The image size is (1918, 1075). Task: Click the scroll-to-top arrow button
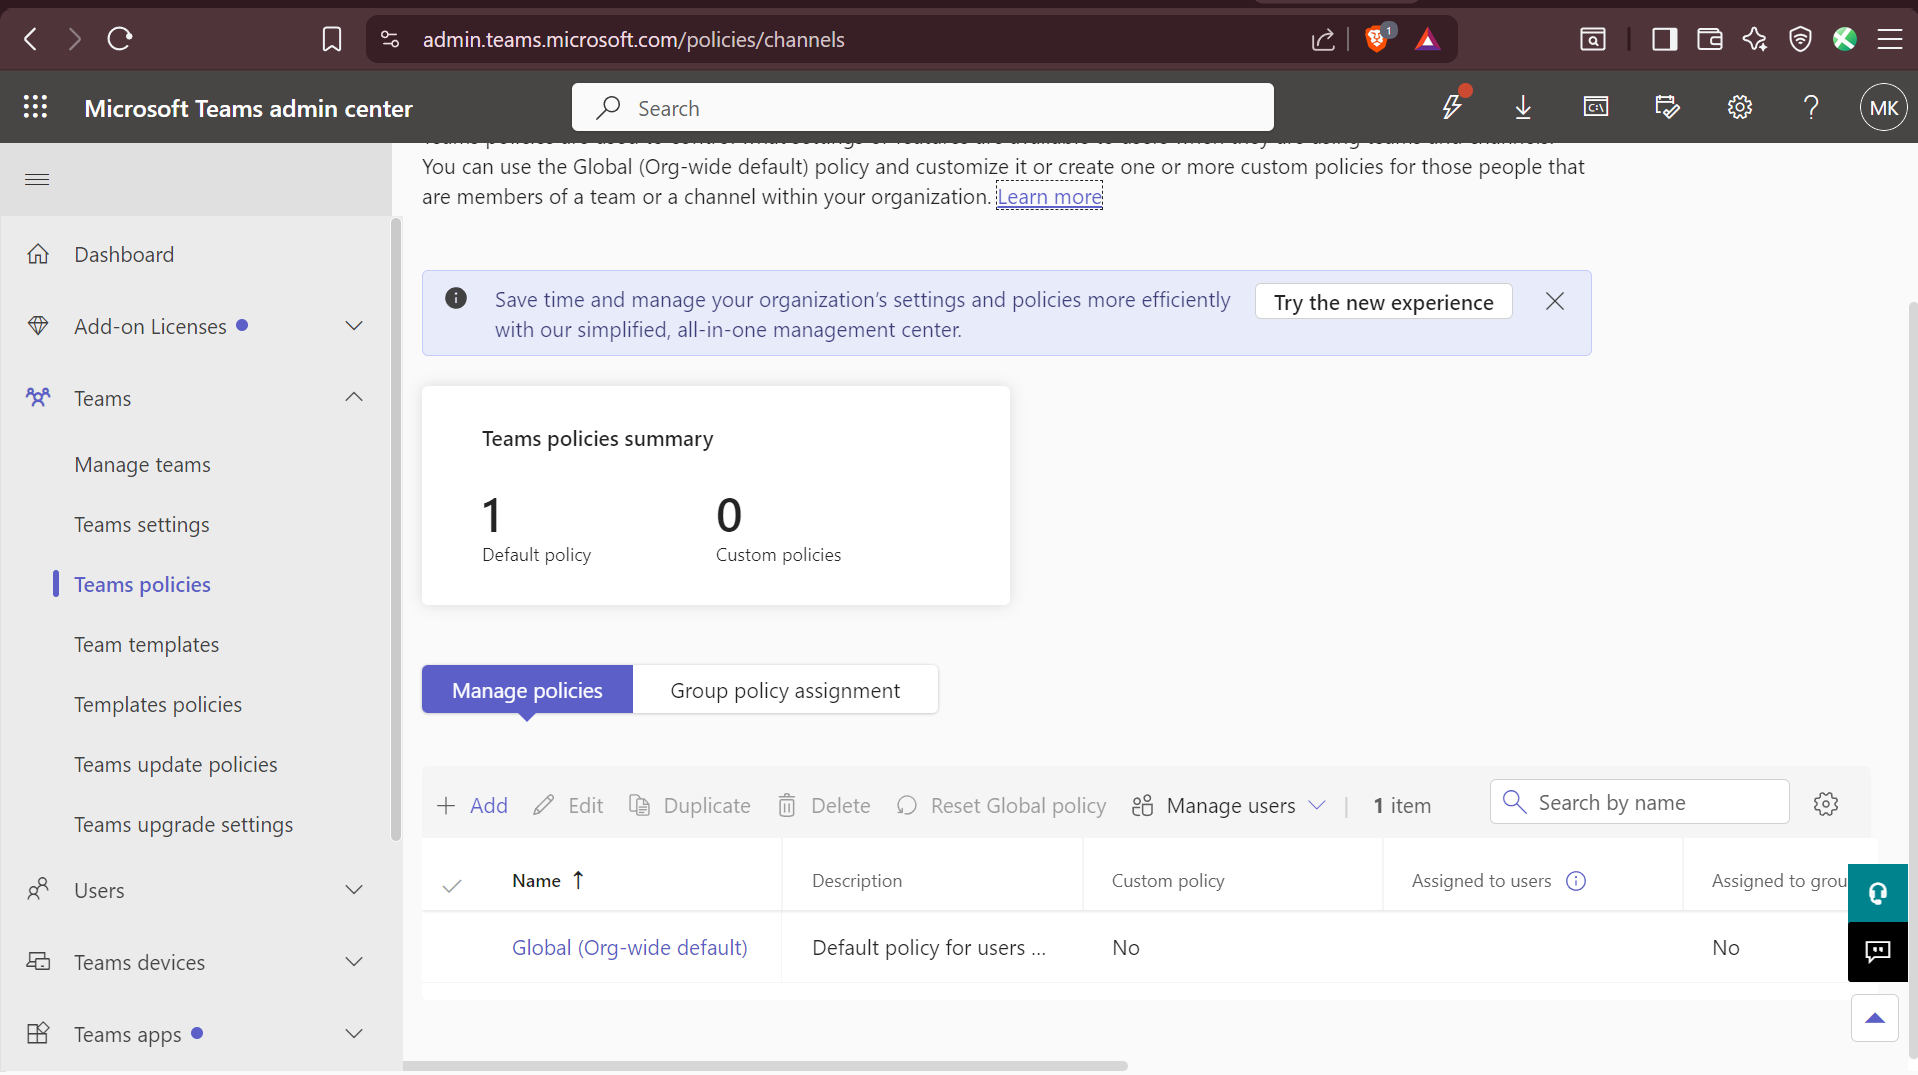click(x=1875, y=1018)
